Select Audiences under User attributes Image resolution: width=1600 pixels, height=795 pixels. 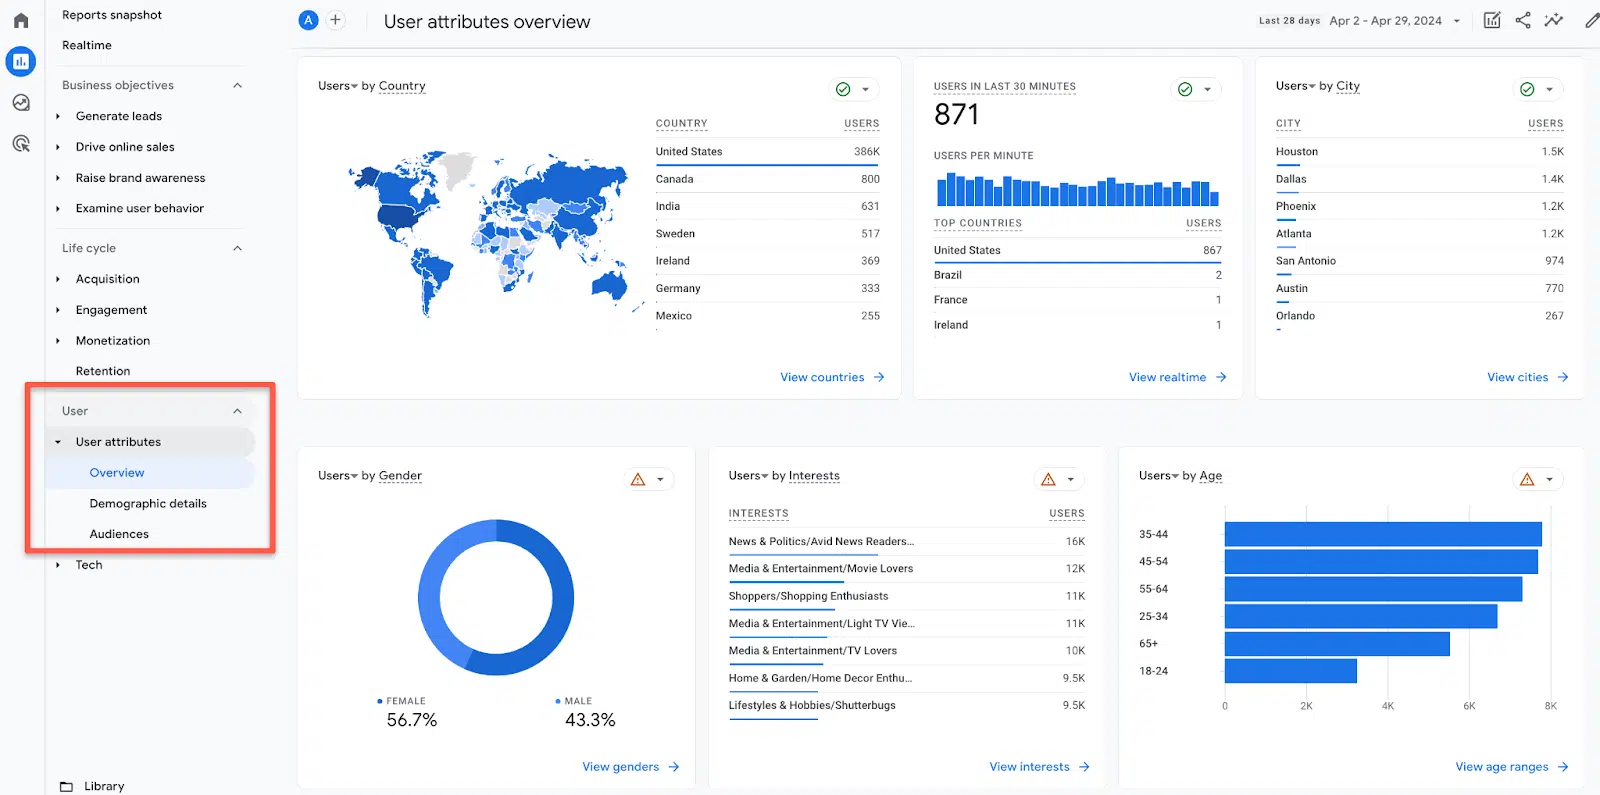[119, 534]
